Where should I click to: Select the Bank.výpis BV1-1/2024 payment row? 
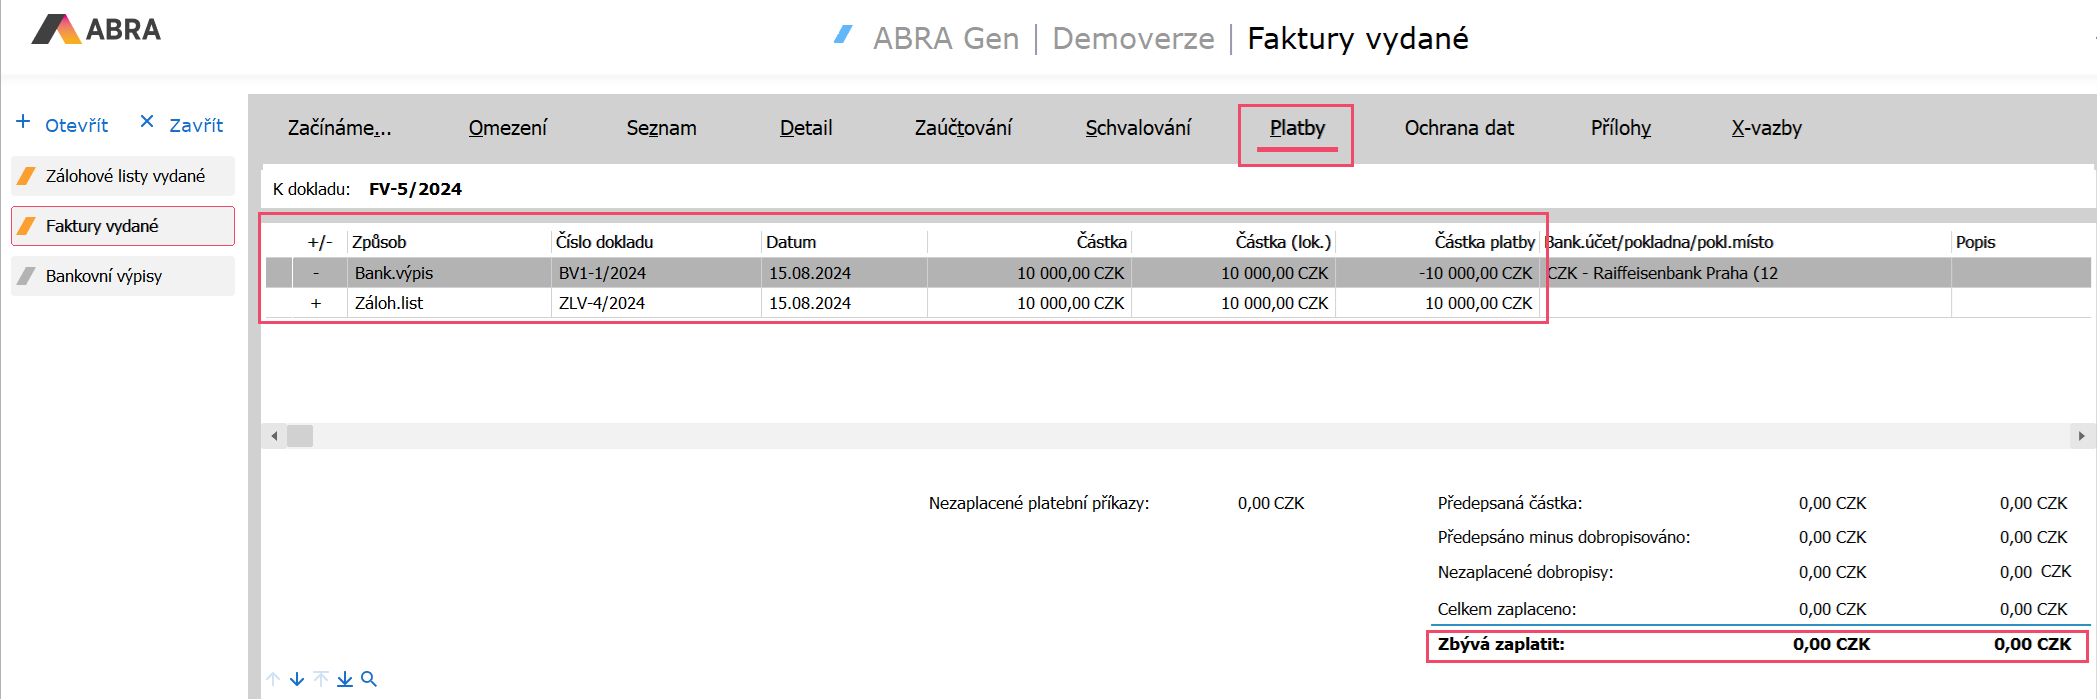pyautogui.click(x=1178, y=273)
